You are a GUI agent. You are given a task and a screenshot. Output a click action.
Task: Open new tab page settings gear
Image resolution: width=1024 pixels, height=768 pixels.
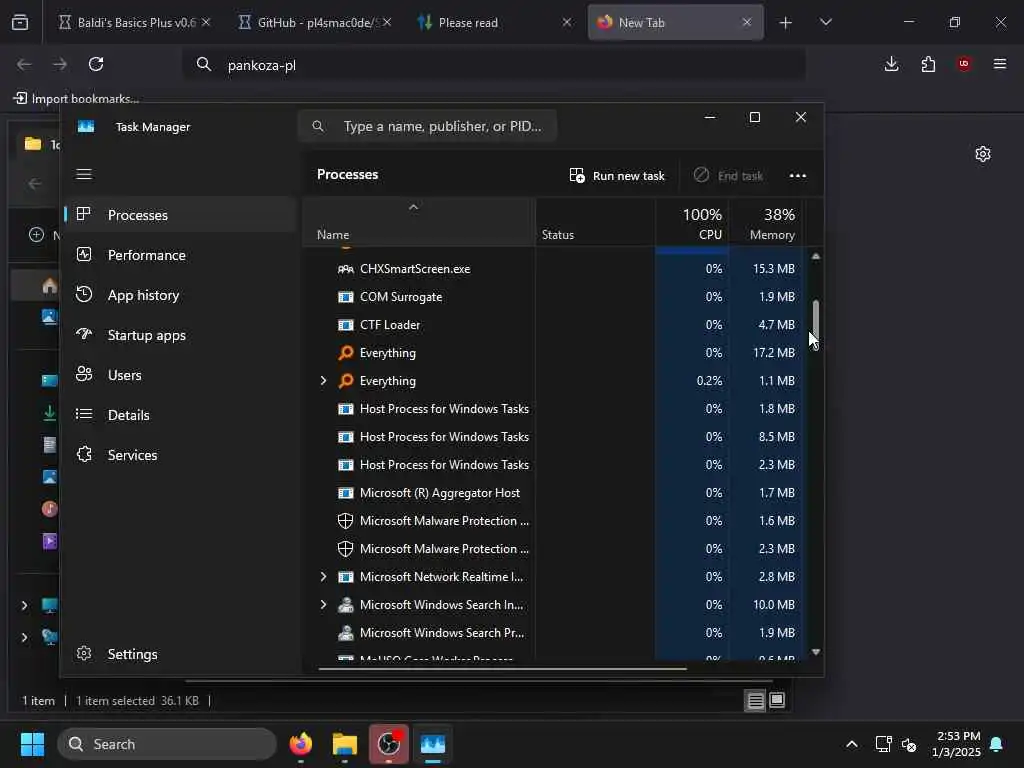point(983,154)
